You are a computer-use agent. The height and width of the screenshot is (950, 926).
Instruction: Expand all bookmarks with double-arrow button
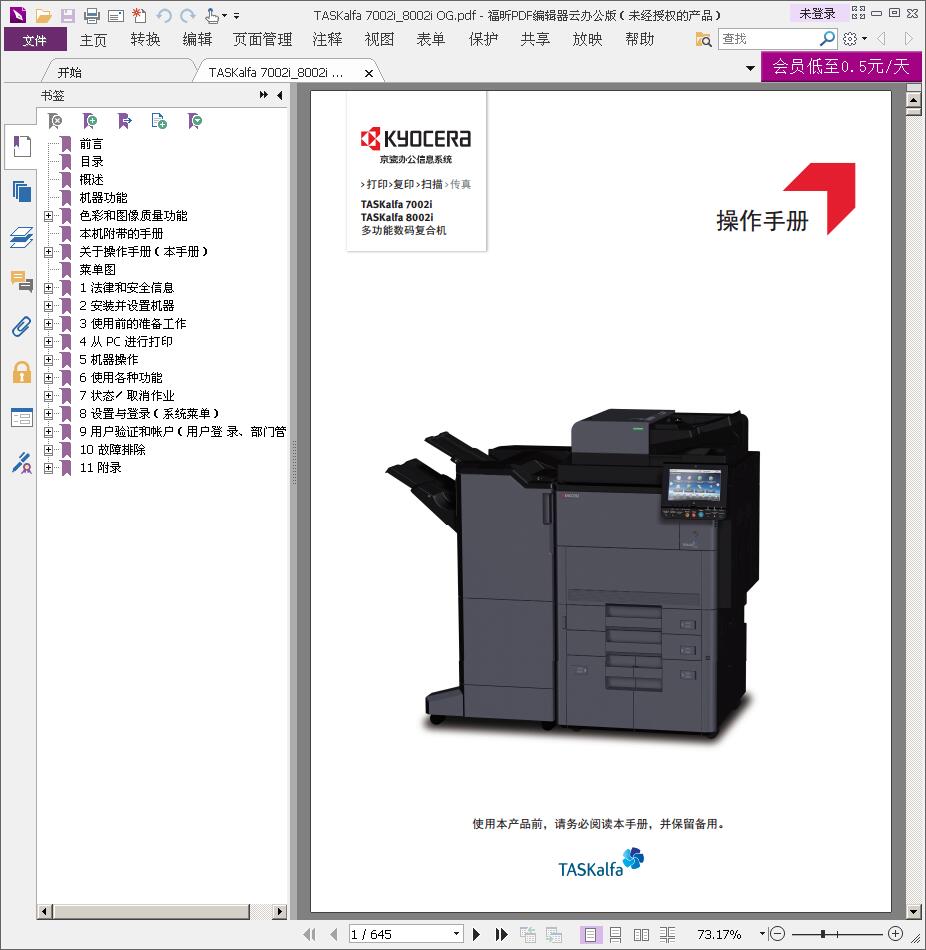(264, 95)
